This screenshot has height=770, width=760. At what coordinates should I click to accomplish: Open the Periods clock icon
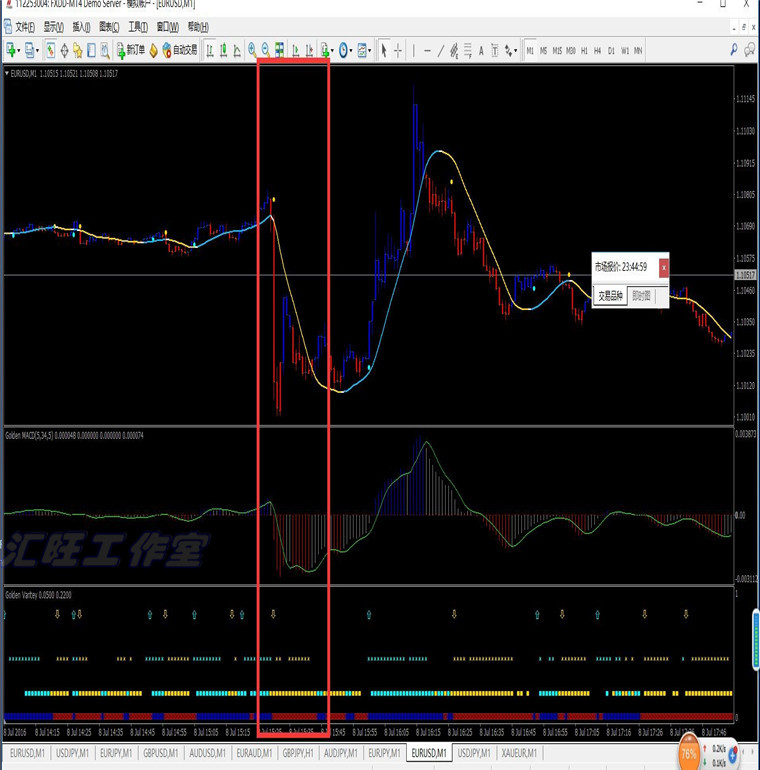(x=343, y=50)
